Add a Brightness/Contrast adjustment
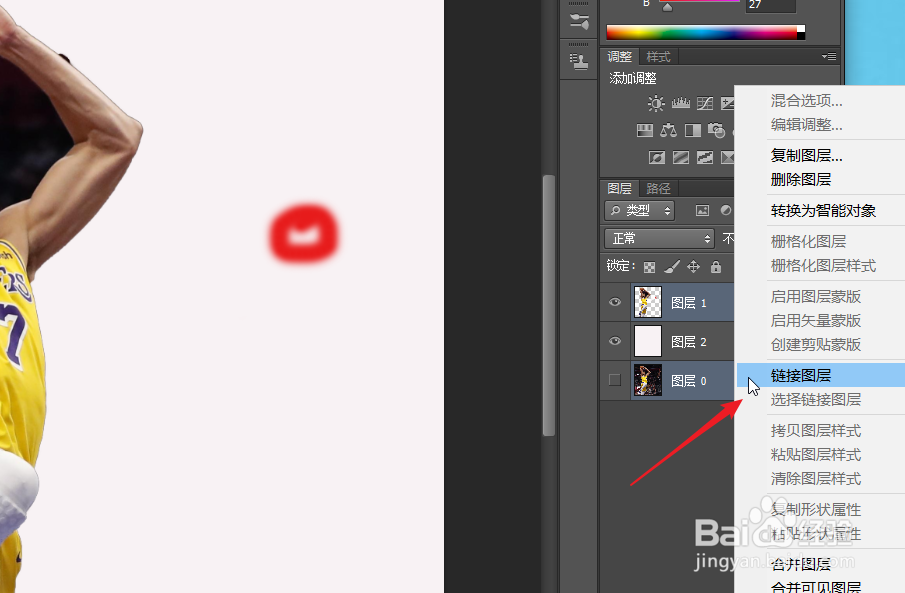The height and width of the screenshot is (593, 905). pyautogui.click(x=656, y=103)
